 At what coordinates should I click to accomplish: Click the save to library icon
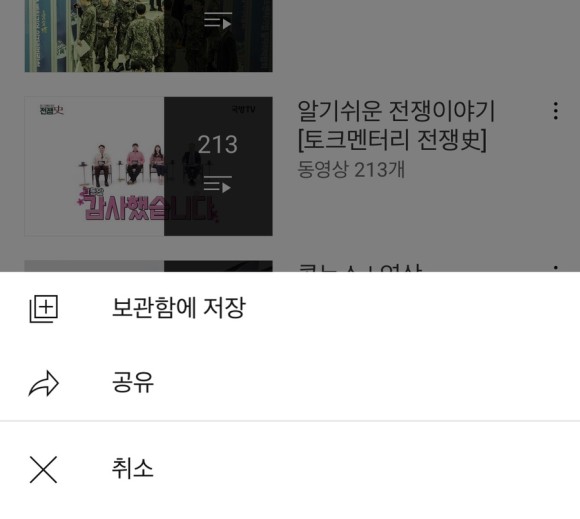(44, 309)
